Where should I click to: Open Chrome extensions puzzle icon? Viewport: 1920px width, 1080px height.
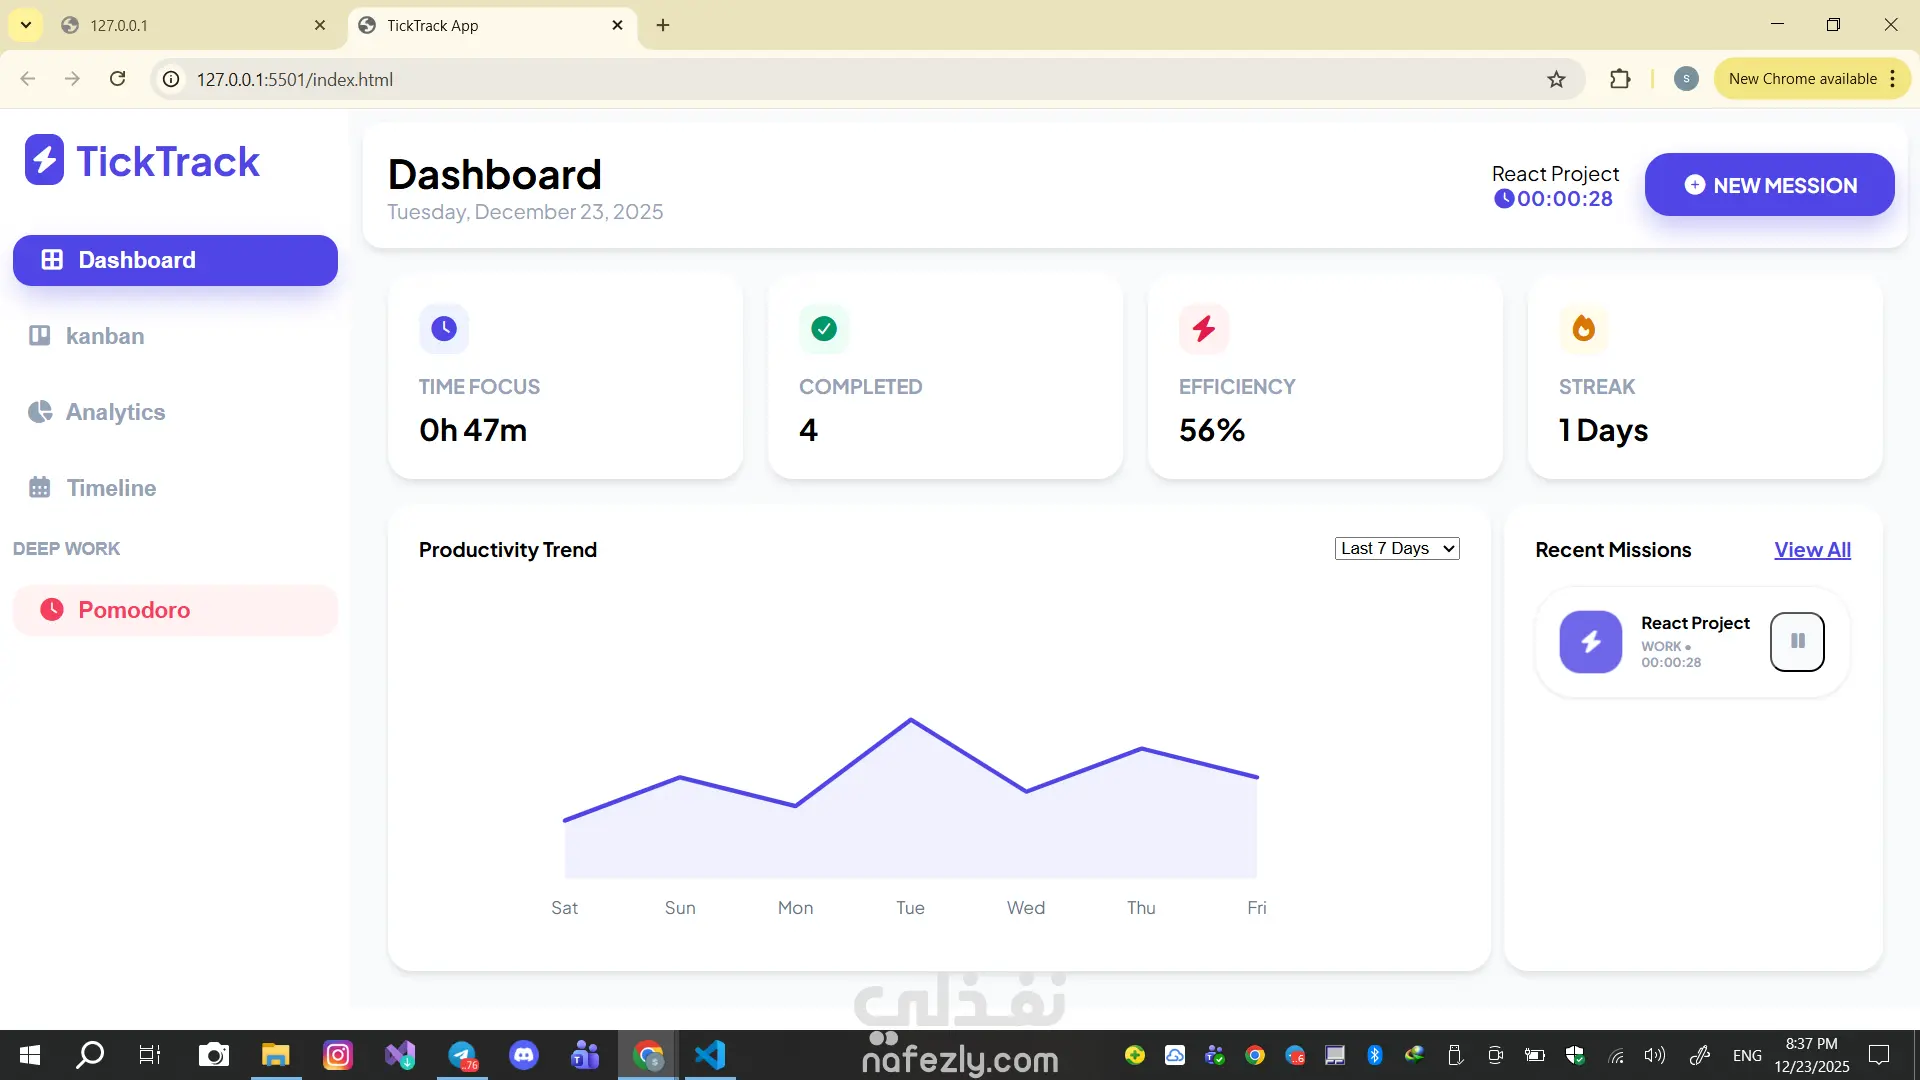pos(1620,79)
